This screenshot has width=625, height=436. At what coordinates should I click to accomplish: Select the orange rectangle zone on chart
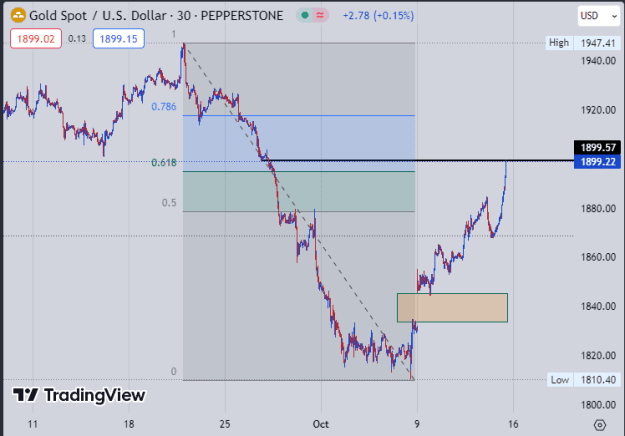pos(452,308)
